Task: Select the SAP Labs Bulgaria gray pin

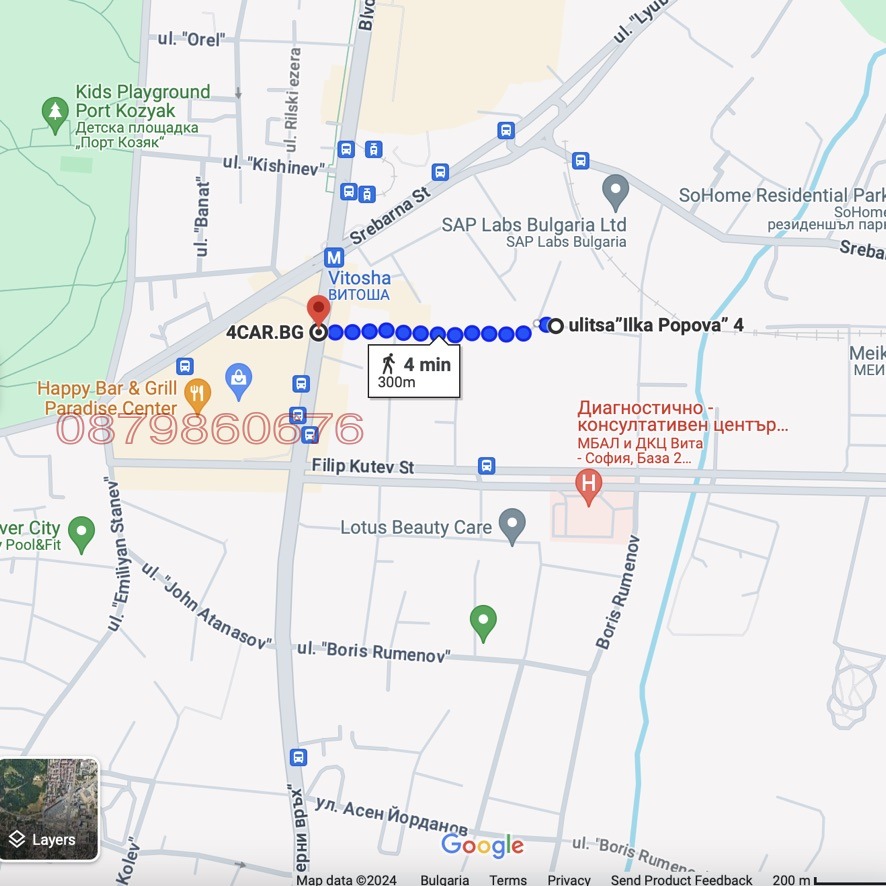Action: click(x=616, y=187)
